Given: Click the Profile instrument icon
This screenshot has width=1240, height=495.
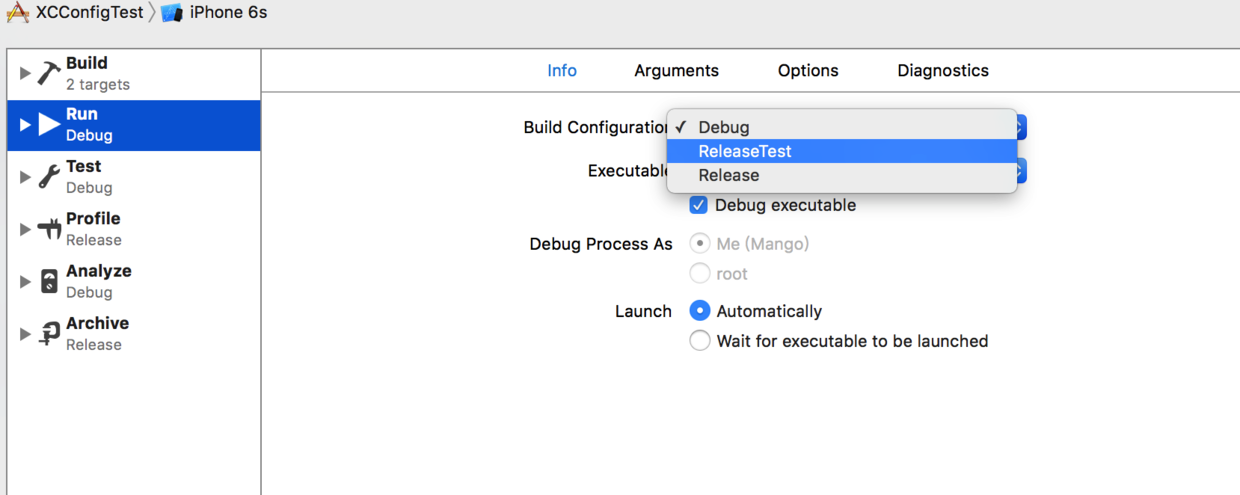Looking at the screenshot, I should [x=49, y=229].
